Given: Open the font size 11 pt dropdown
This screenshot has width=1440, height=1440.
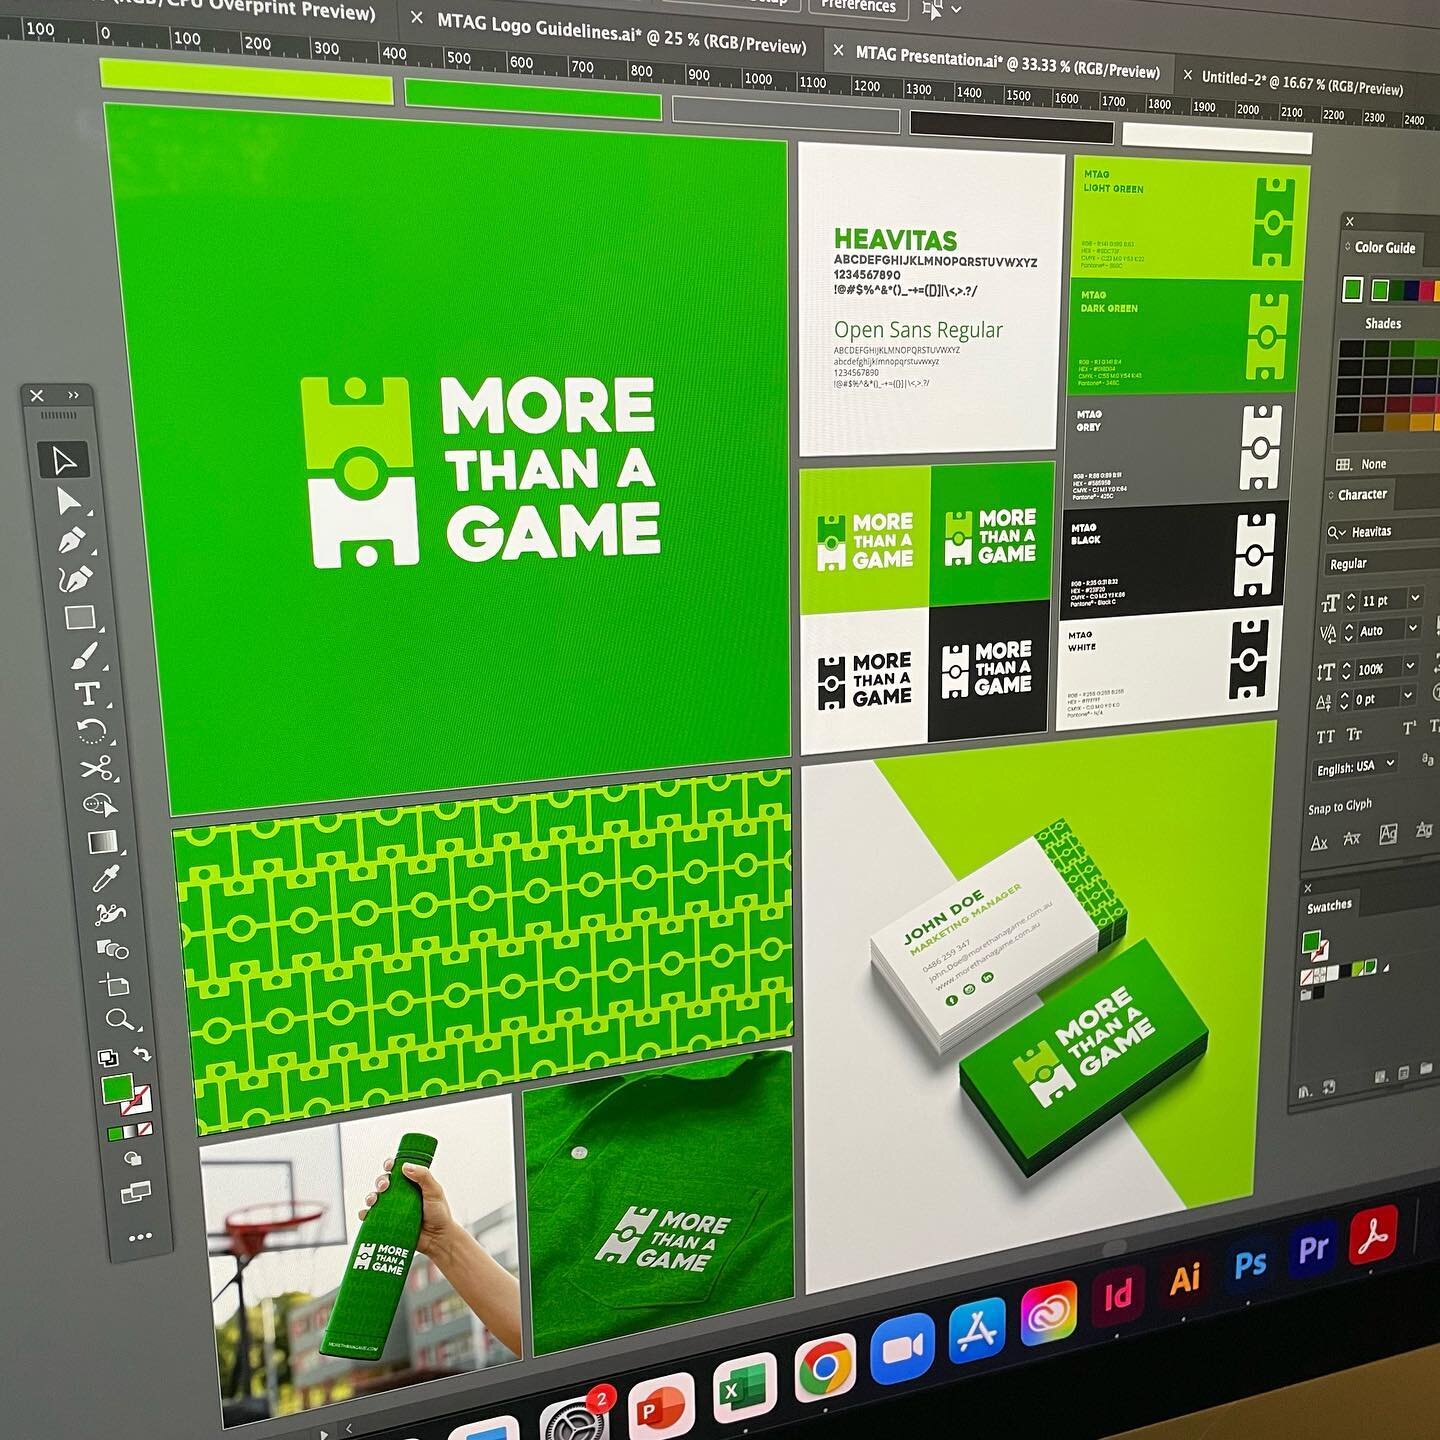Looking at the screenshot, I should [x=1415, y=598].
